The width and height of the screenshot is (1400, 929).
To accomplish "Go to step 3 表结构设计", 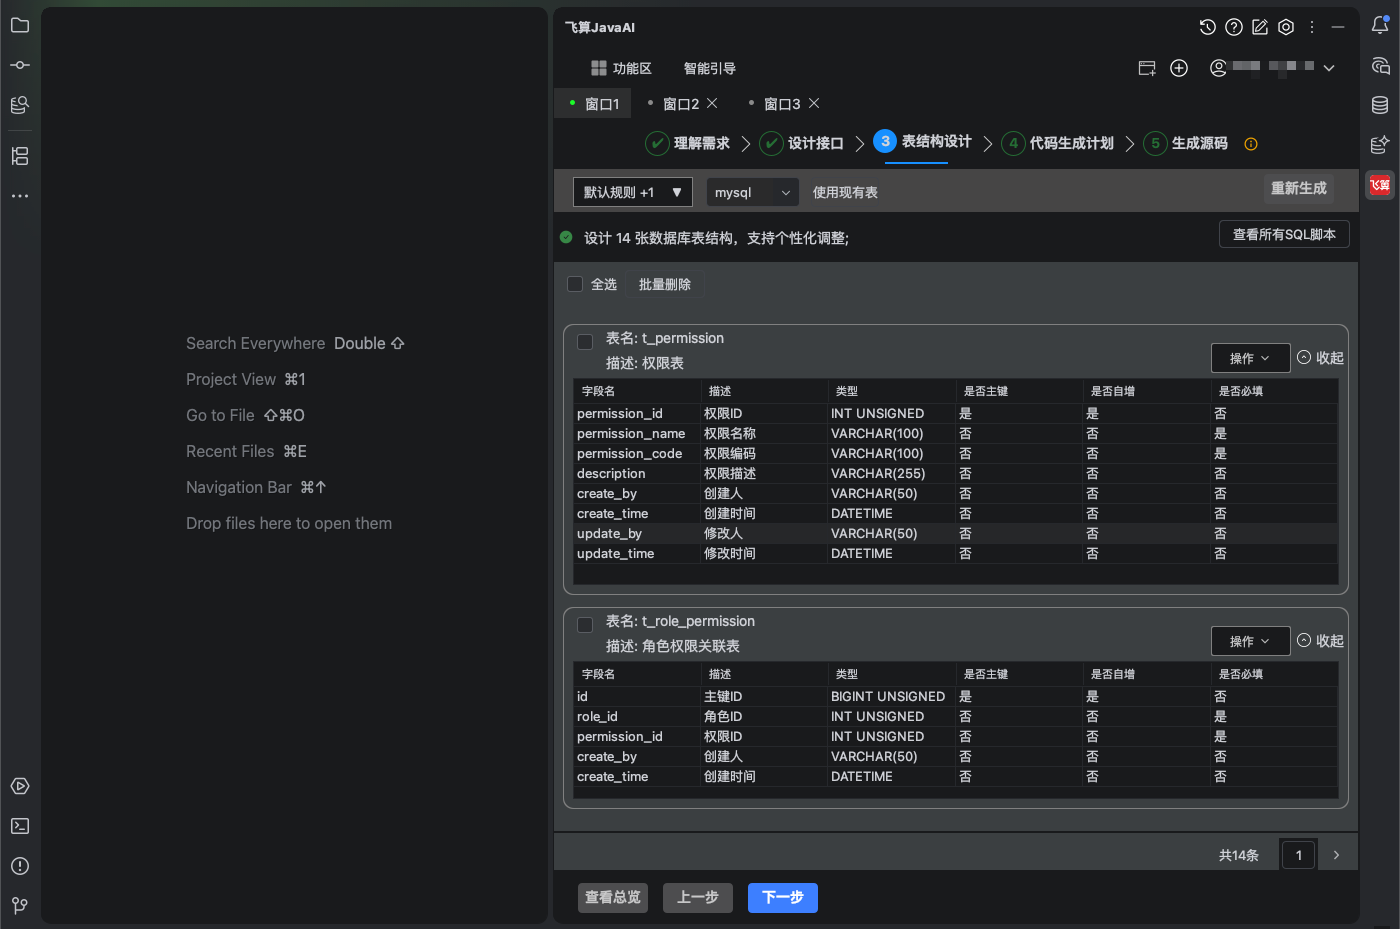I will [923, 142].
